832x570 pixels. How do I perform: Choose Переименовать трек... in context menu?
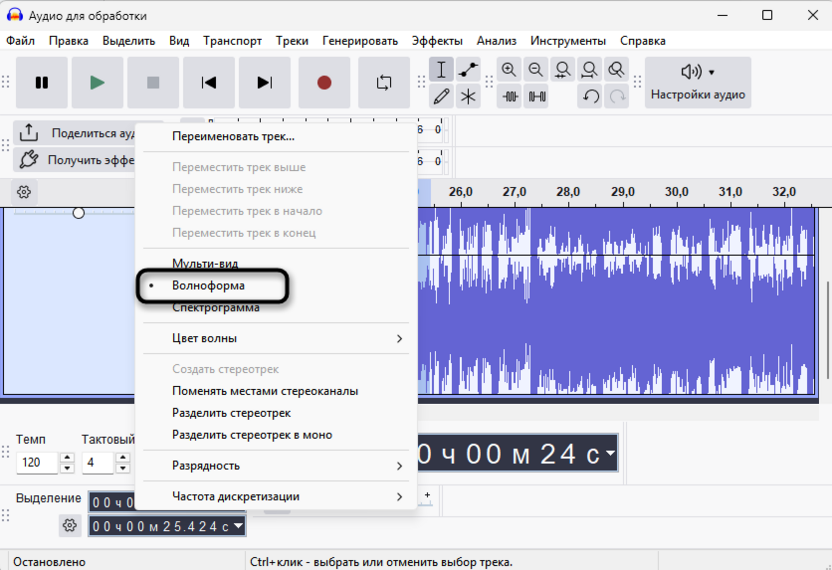coord(276,136)
